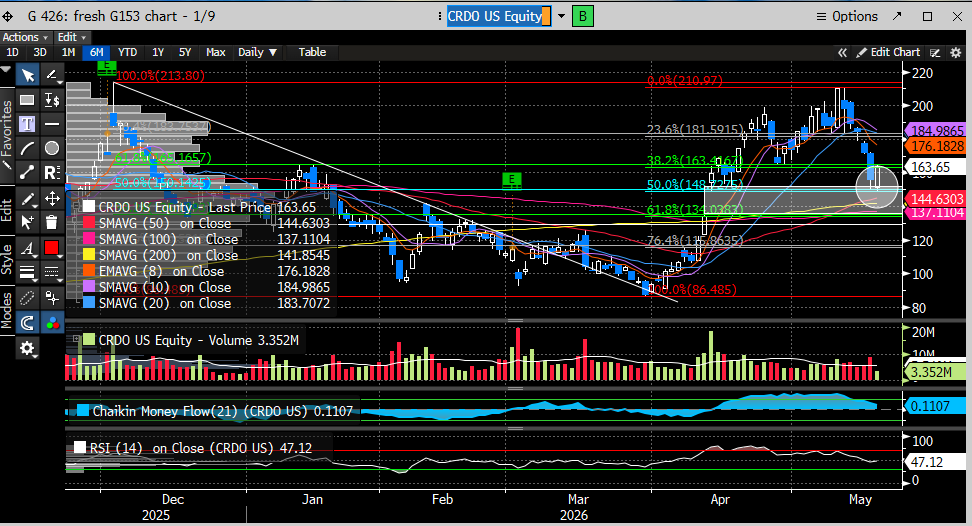Select the 1Y time range
The width and height of the screenshot is (972, 526).
coord(158,52)
